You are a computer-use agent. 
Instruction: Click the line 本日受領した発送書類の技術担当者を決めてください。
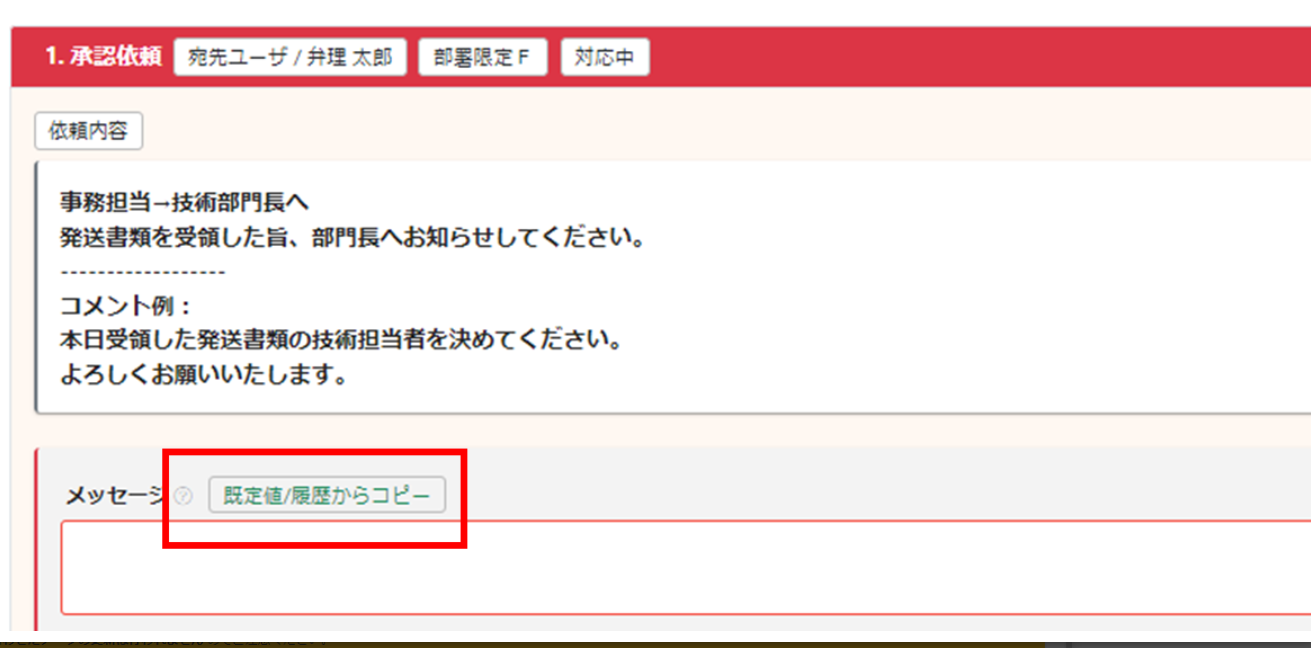(x=342, y=342)
